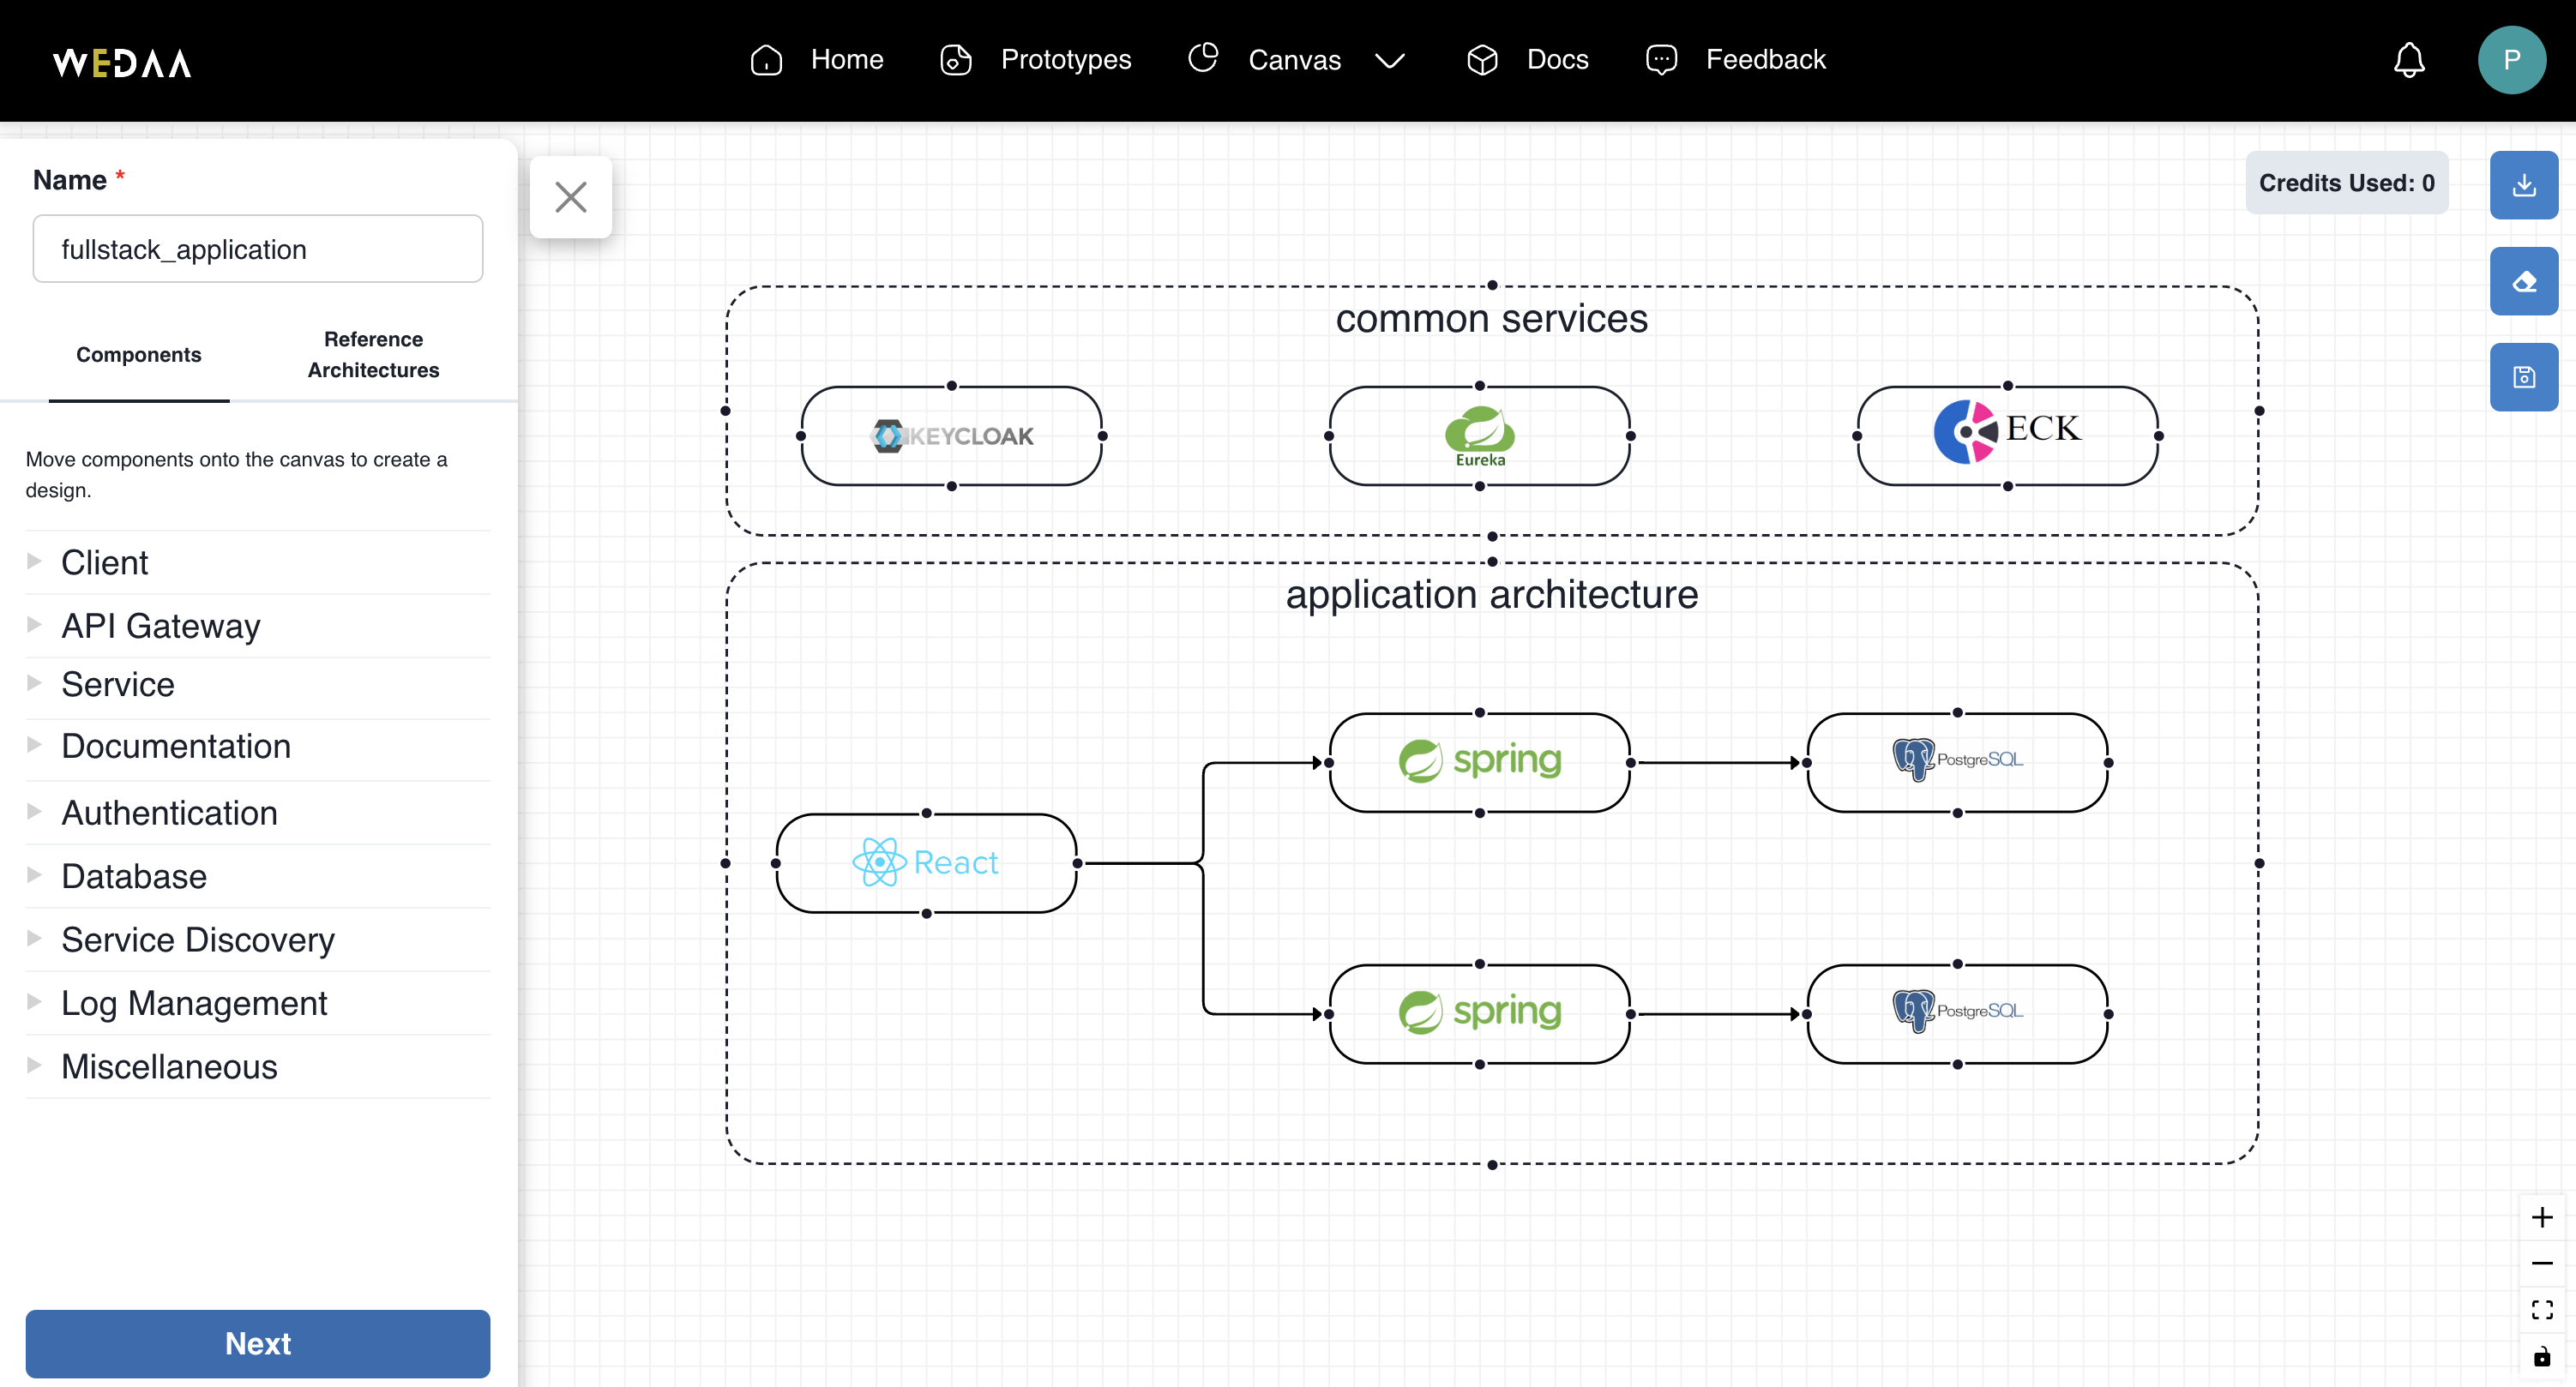
Task: Select the lower PostgreSQL node
Action: 1958,1014
